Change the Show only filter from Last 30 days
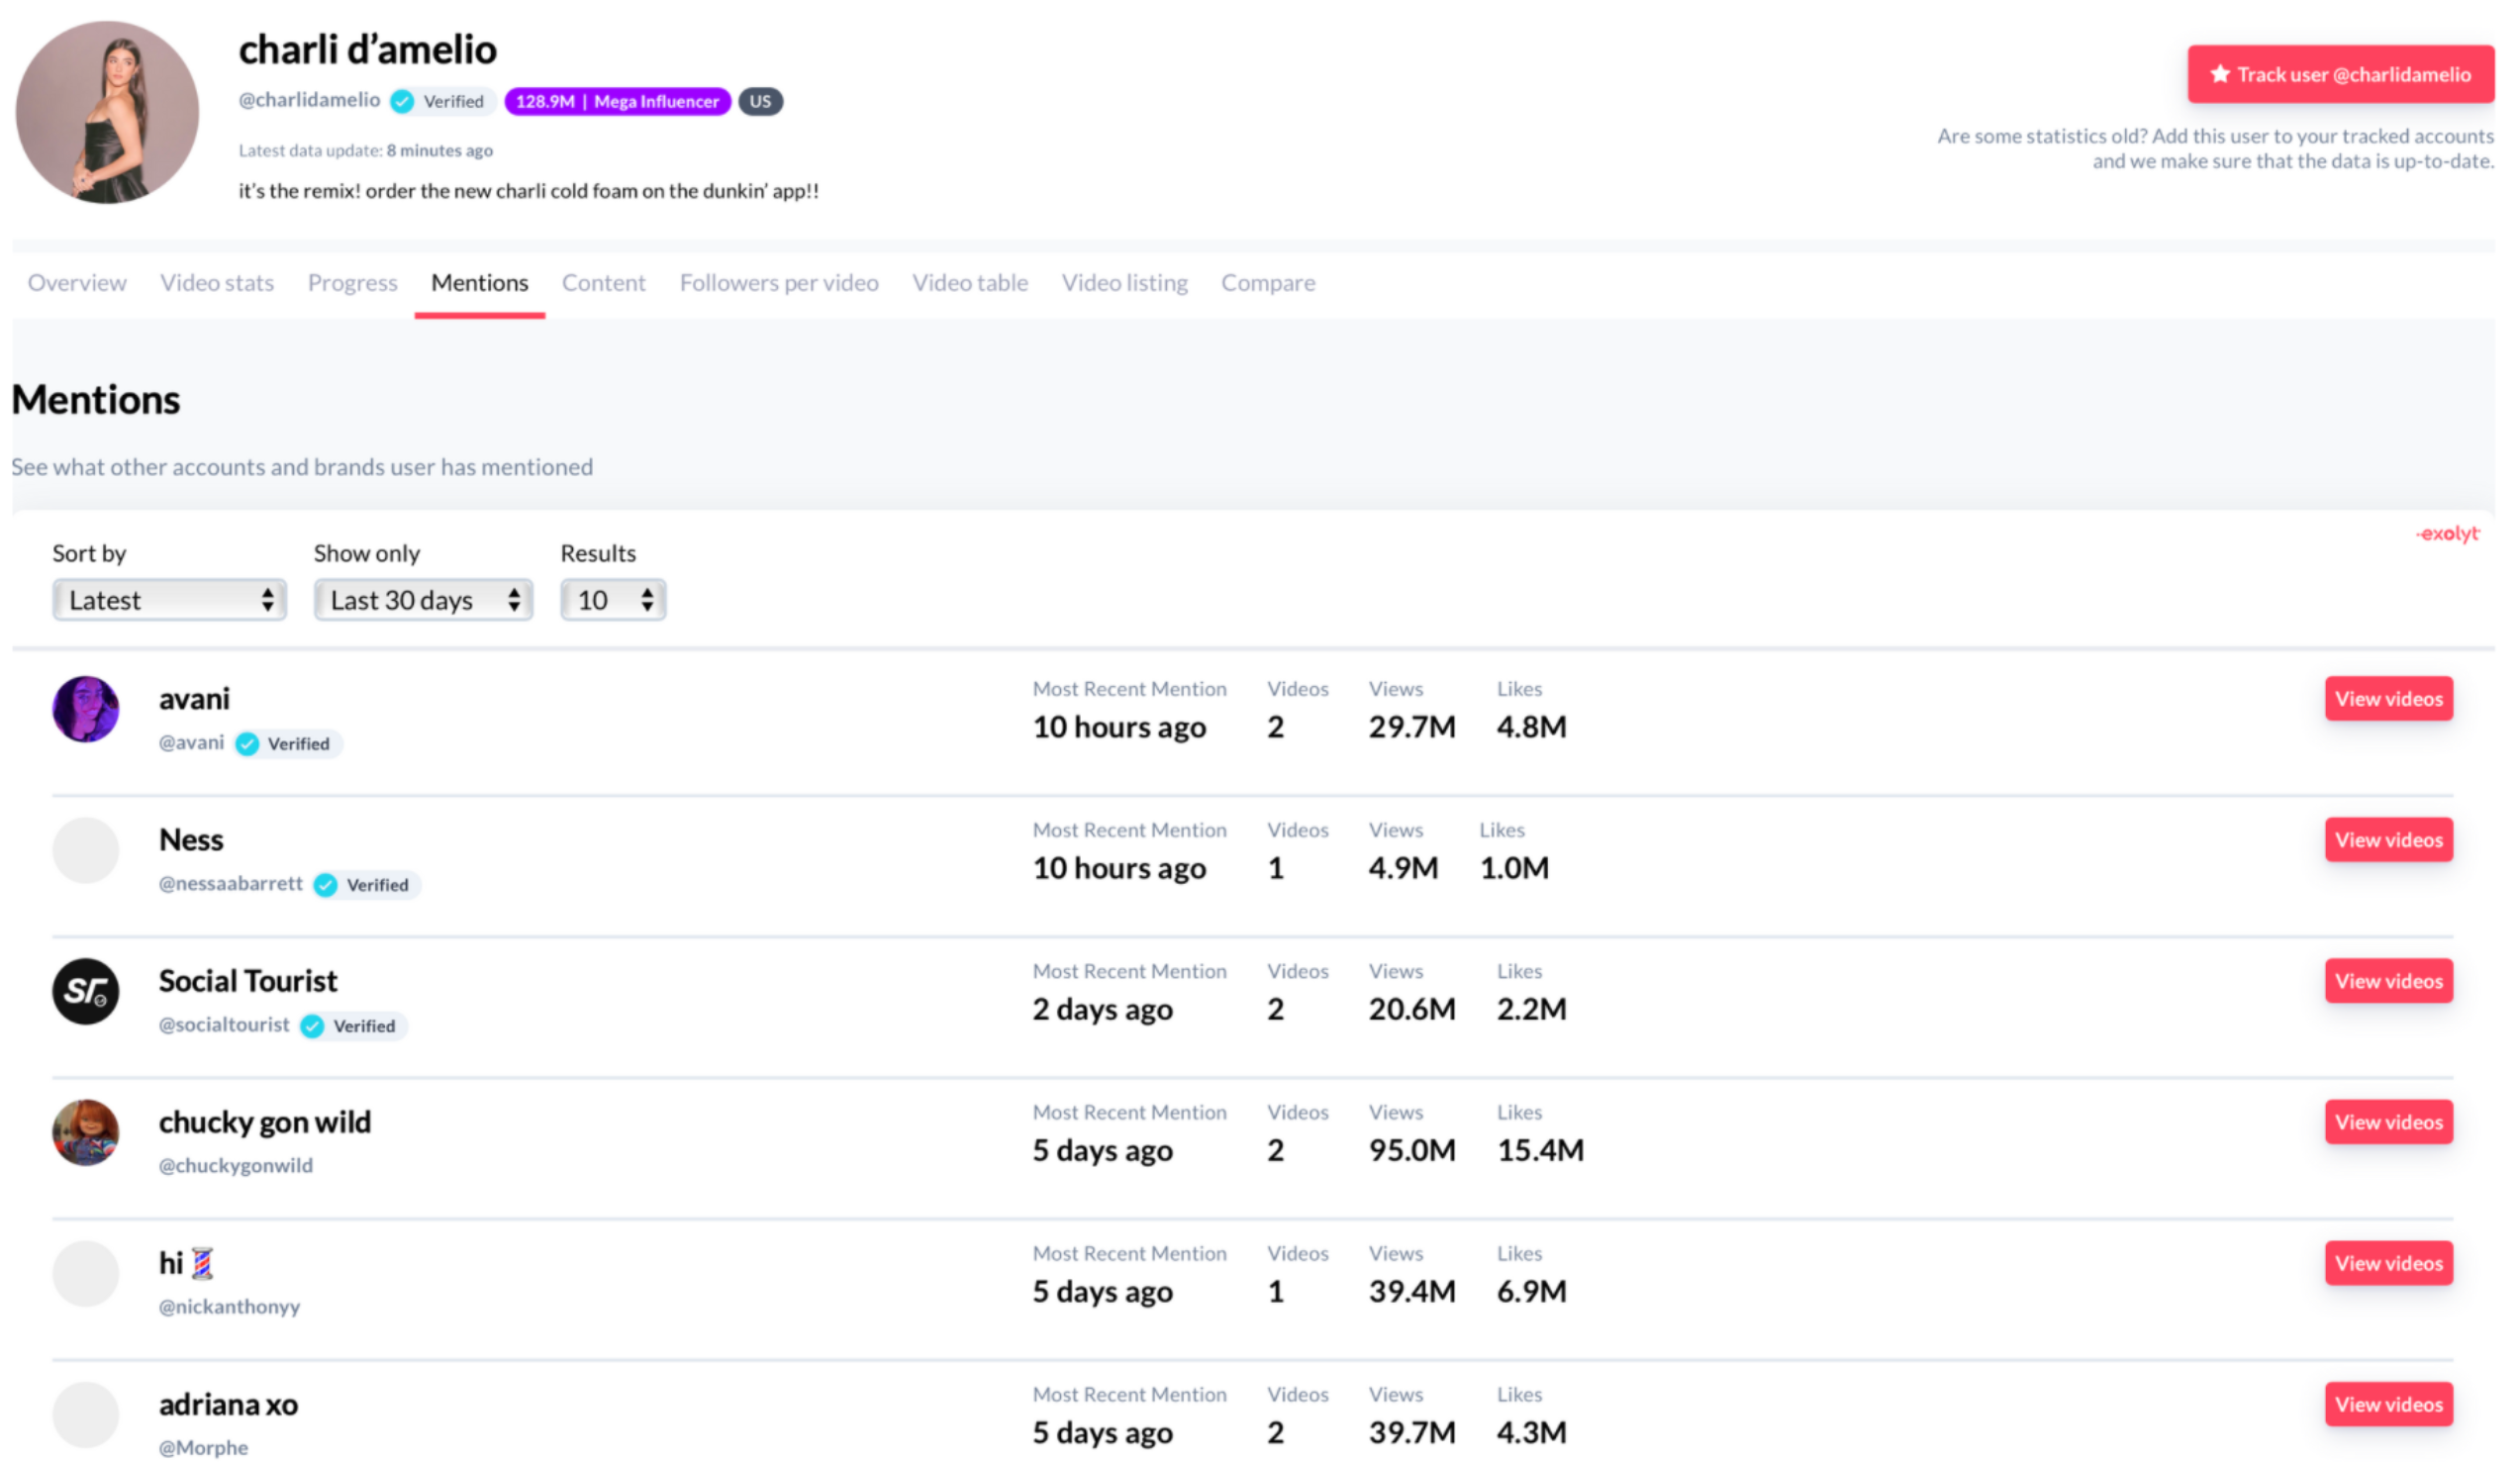Image resolution: width=2520 pixels, height=1463 pixels. tap(422, 600)
